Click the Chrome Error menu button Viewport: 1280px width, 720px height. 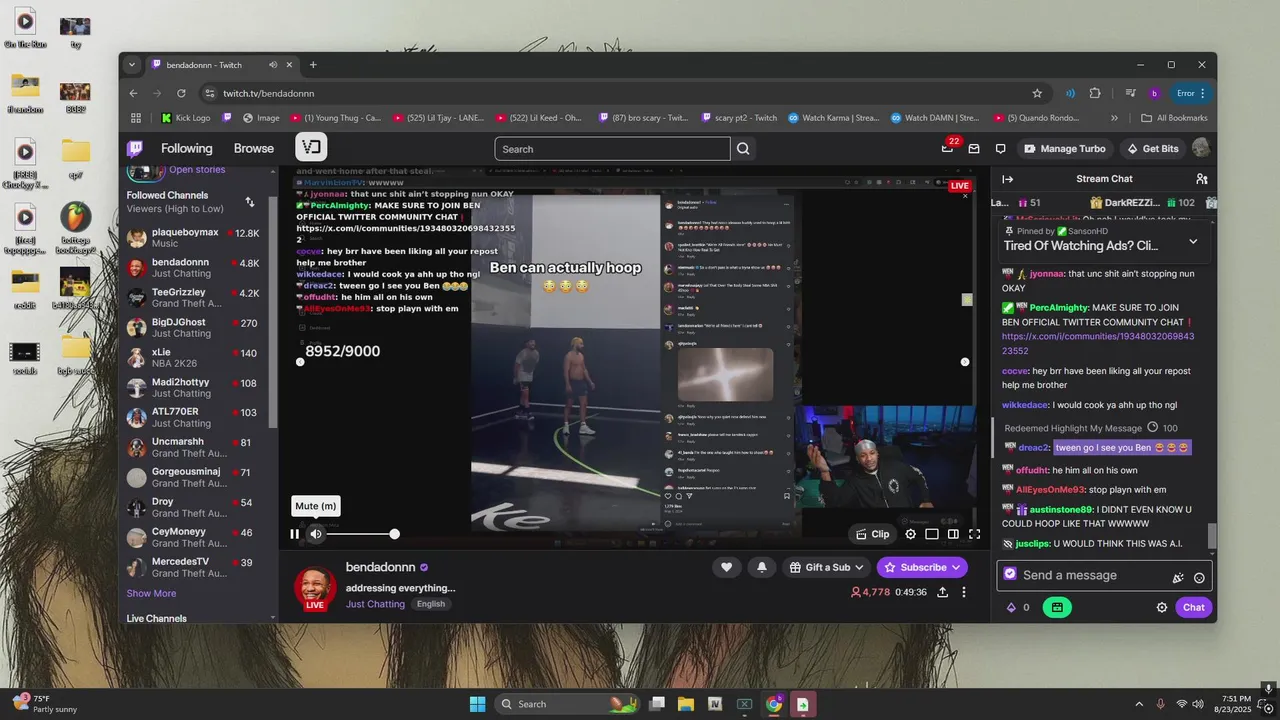[1192, 93]
